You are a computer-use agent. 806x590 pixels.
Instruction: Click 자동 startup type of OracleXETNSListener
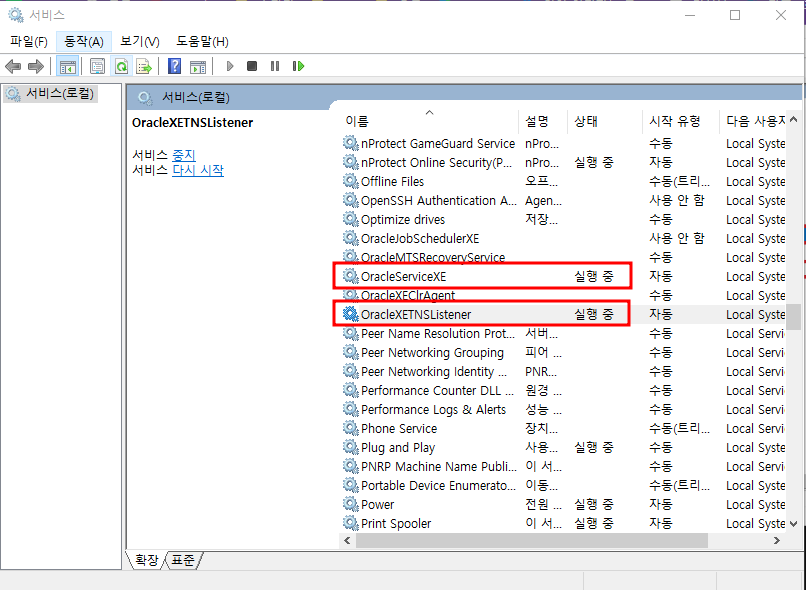661,314
